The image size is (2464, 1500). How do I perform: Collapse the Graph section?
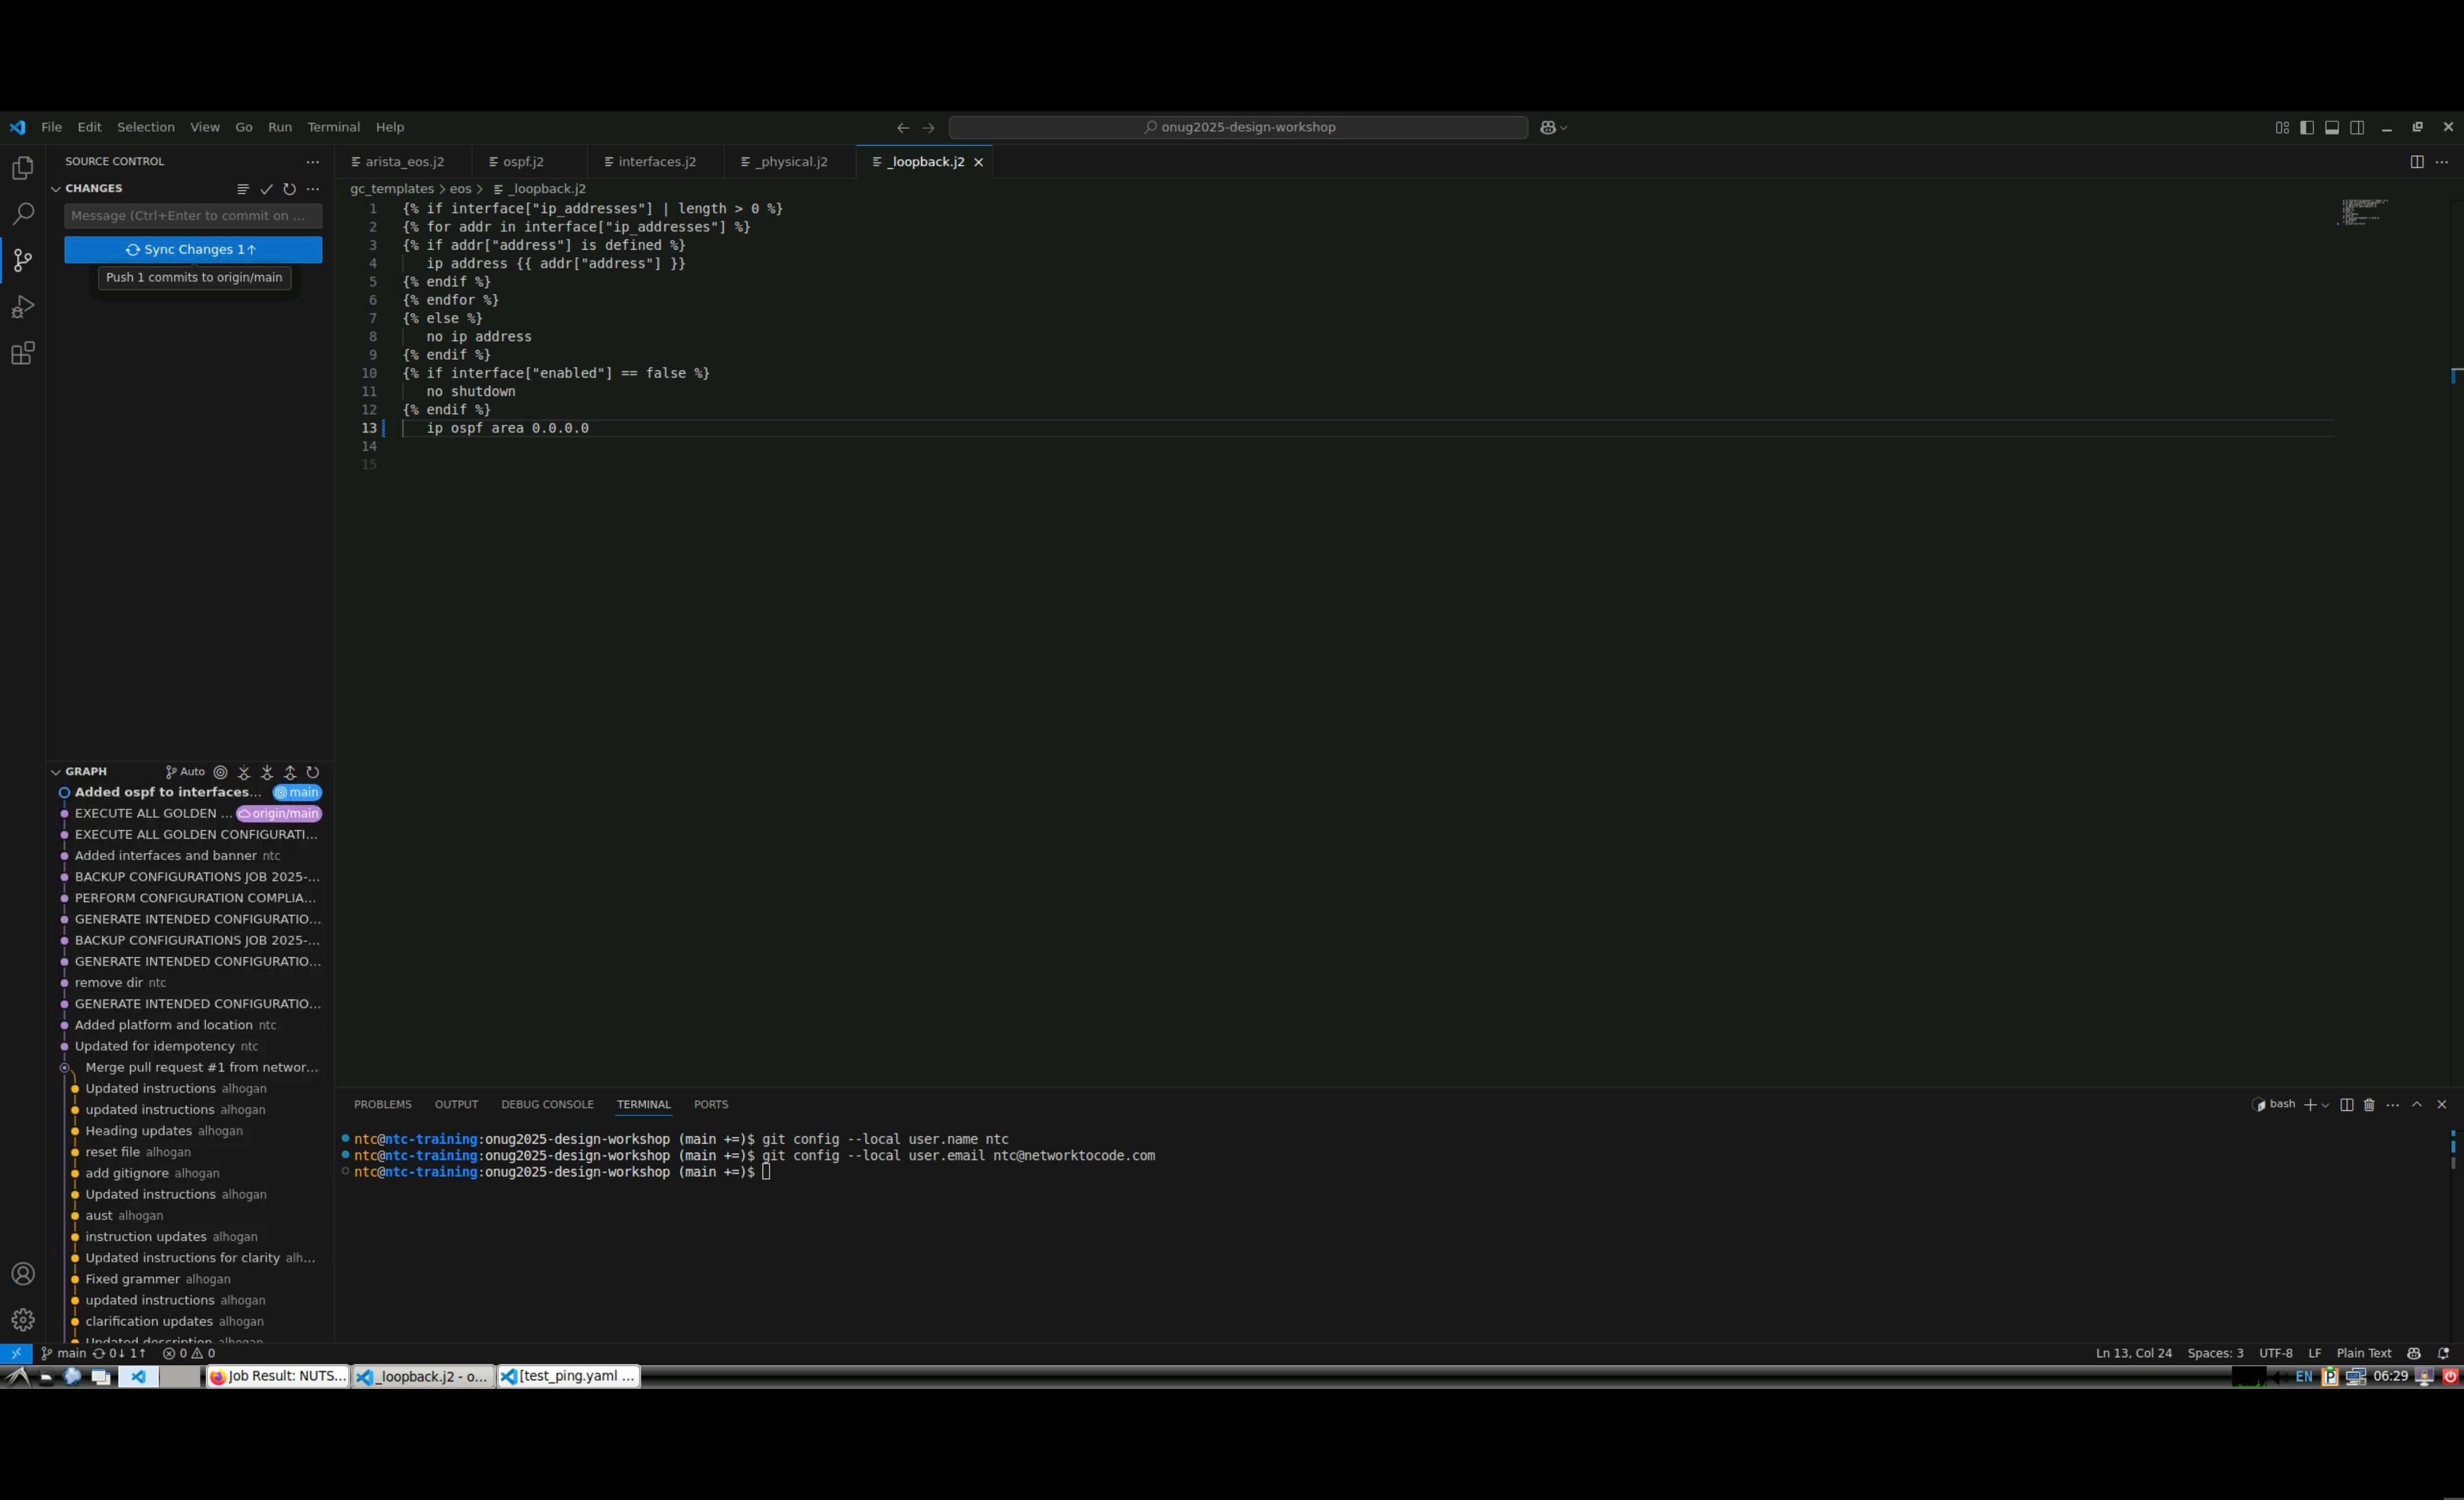pyautogui.click(x=56, y=772)
